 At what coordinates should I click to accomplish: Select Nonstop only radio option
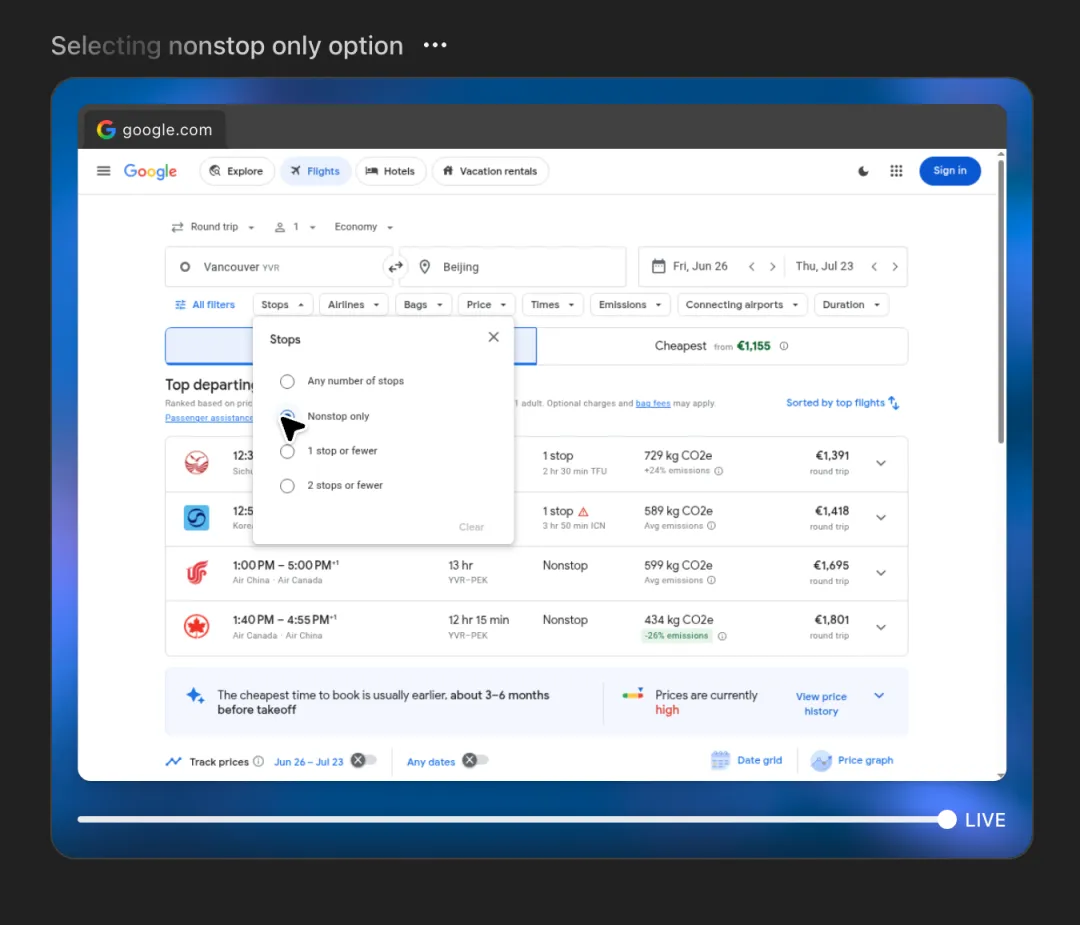(287, 416)
